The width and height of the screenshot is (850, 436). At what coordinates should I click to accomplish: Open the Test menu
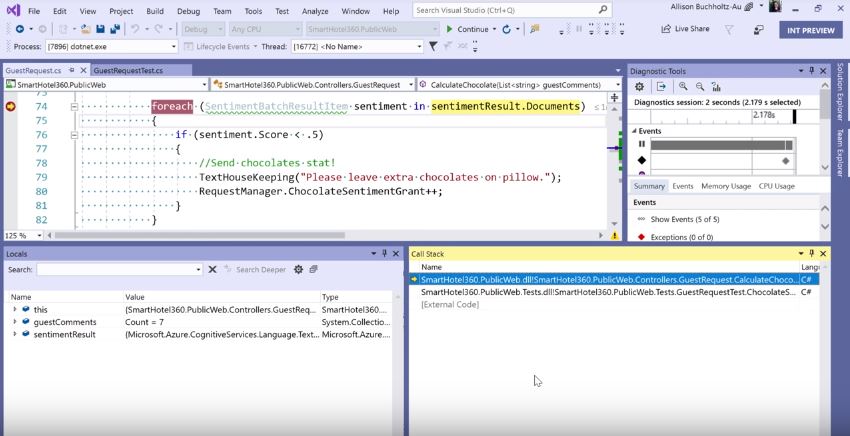point(282,11)
